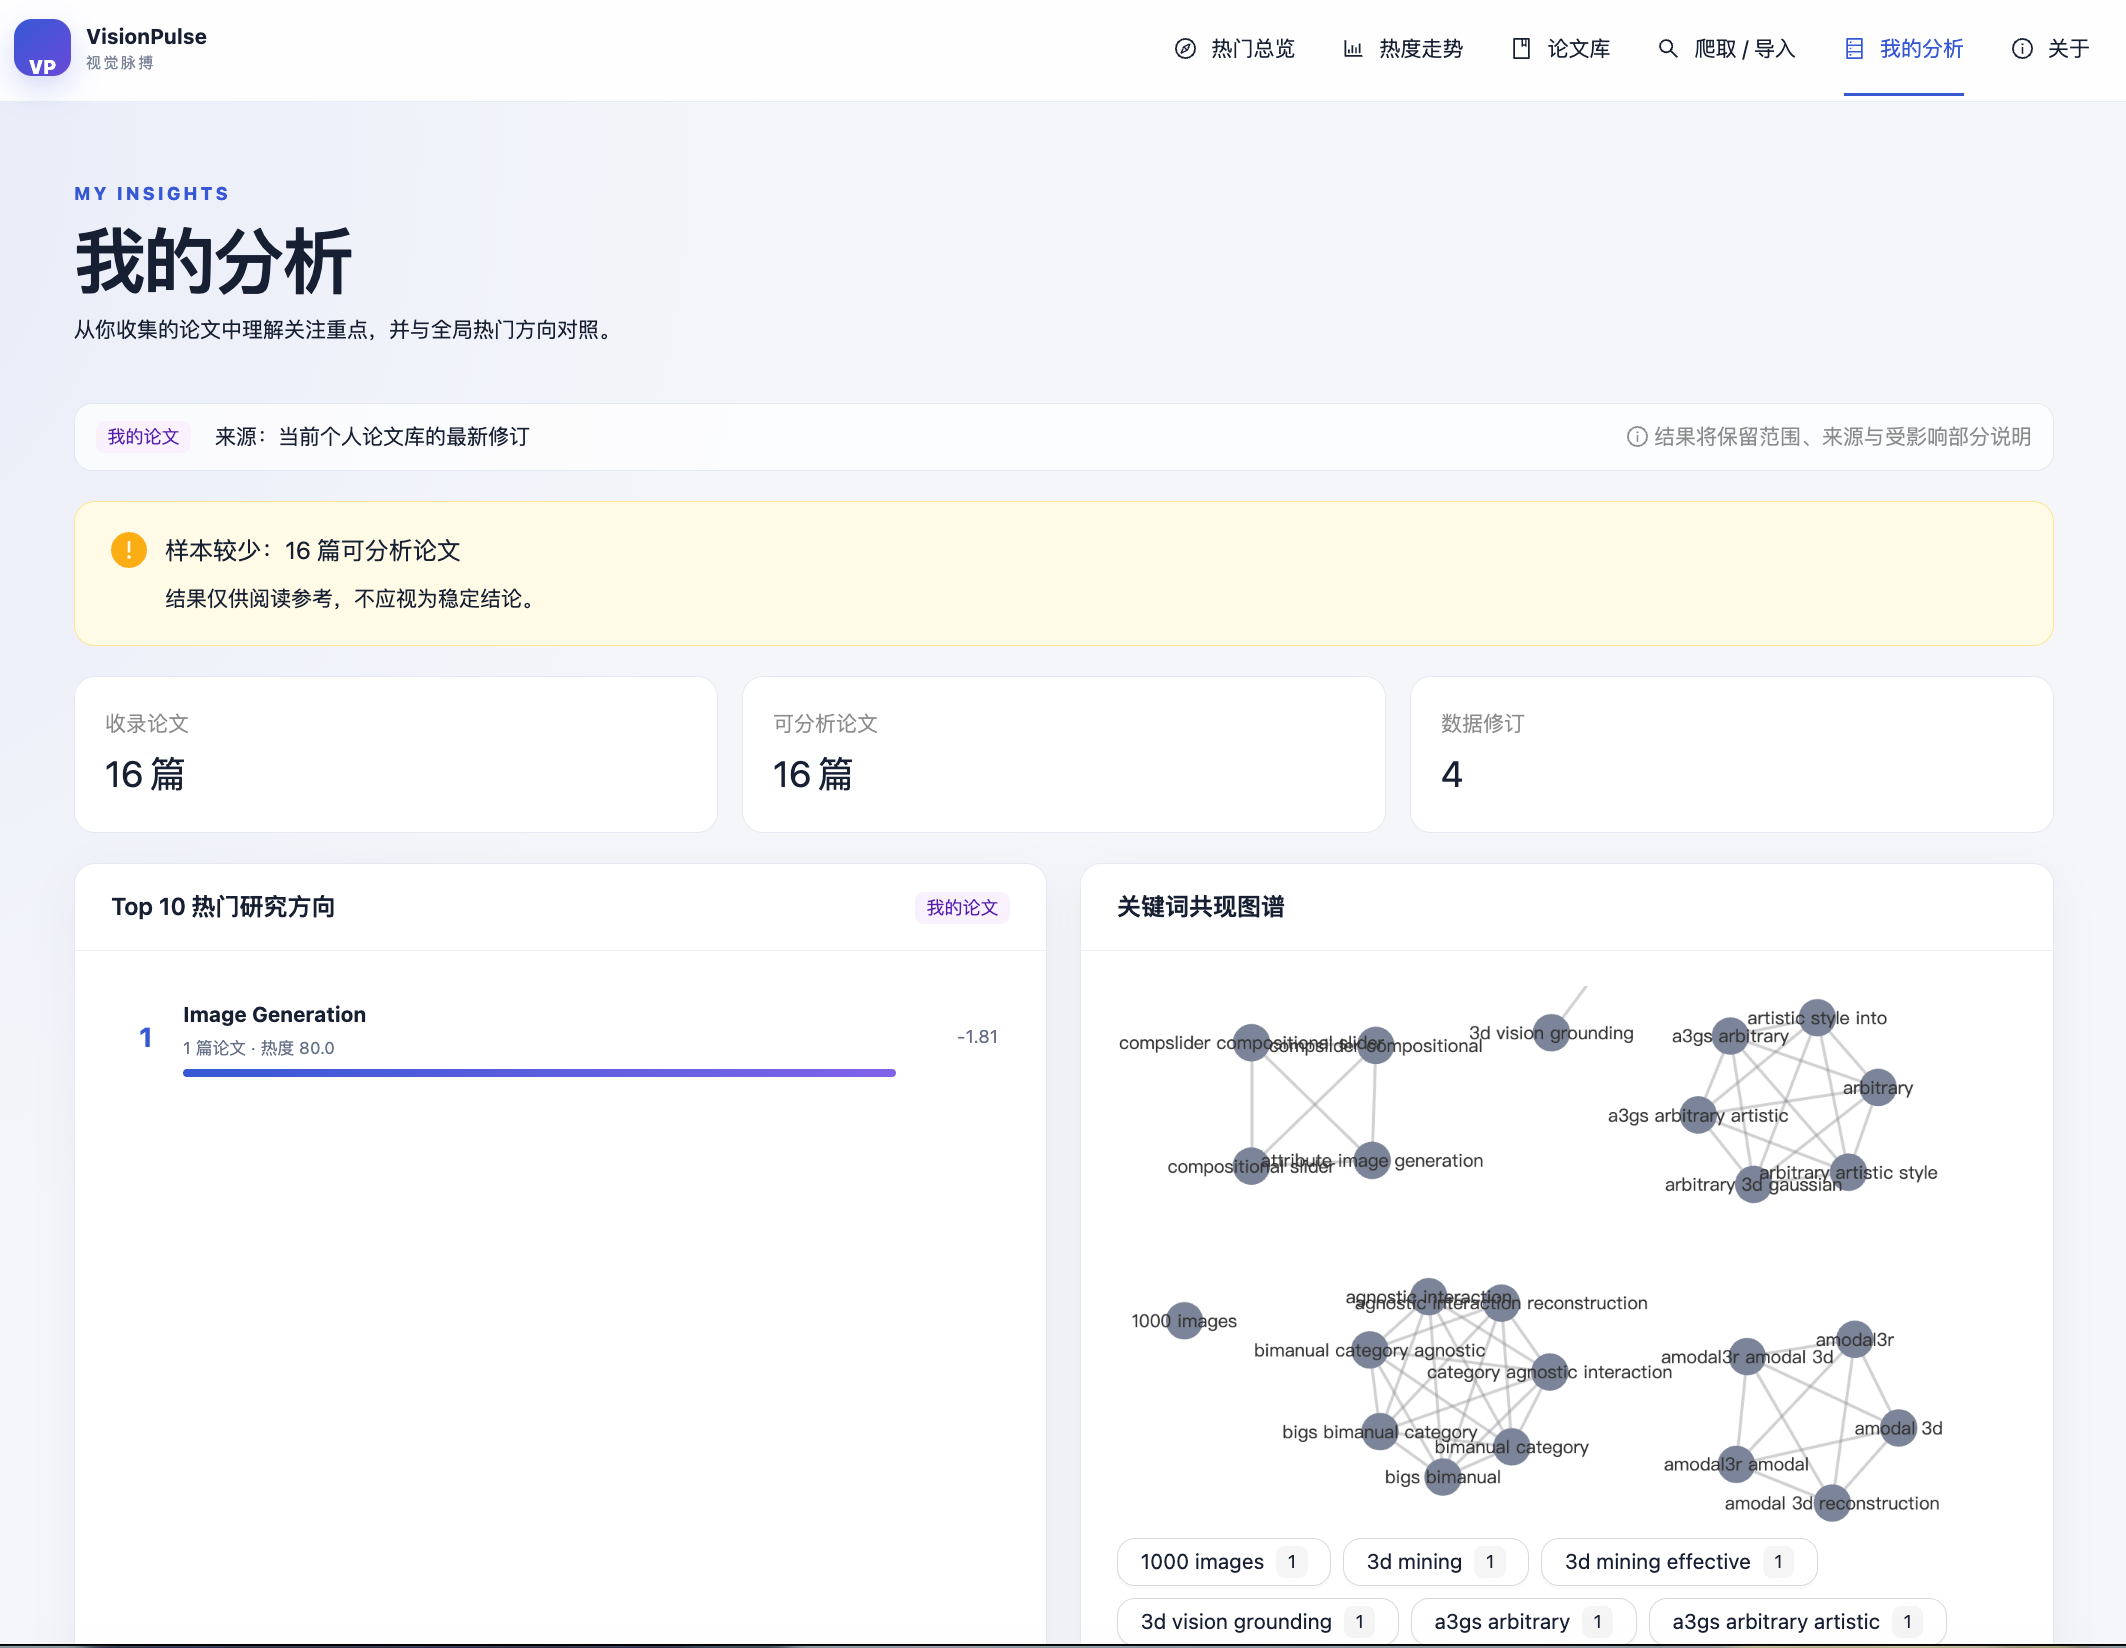
Task: Click the info circle icon beside 关于
Action: tap(2022, 49)
